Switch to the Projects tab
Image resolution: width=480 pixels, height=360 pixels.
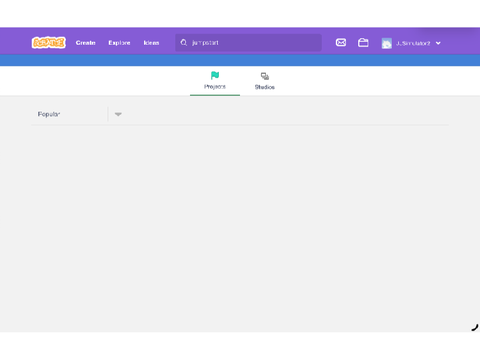click(215, 81)
